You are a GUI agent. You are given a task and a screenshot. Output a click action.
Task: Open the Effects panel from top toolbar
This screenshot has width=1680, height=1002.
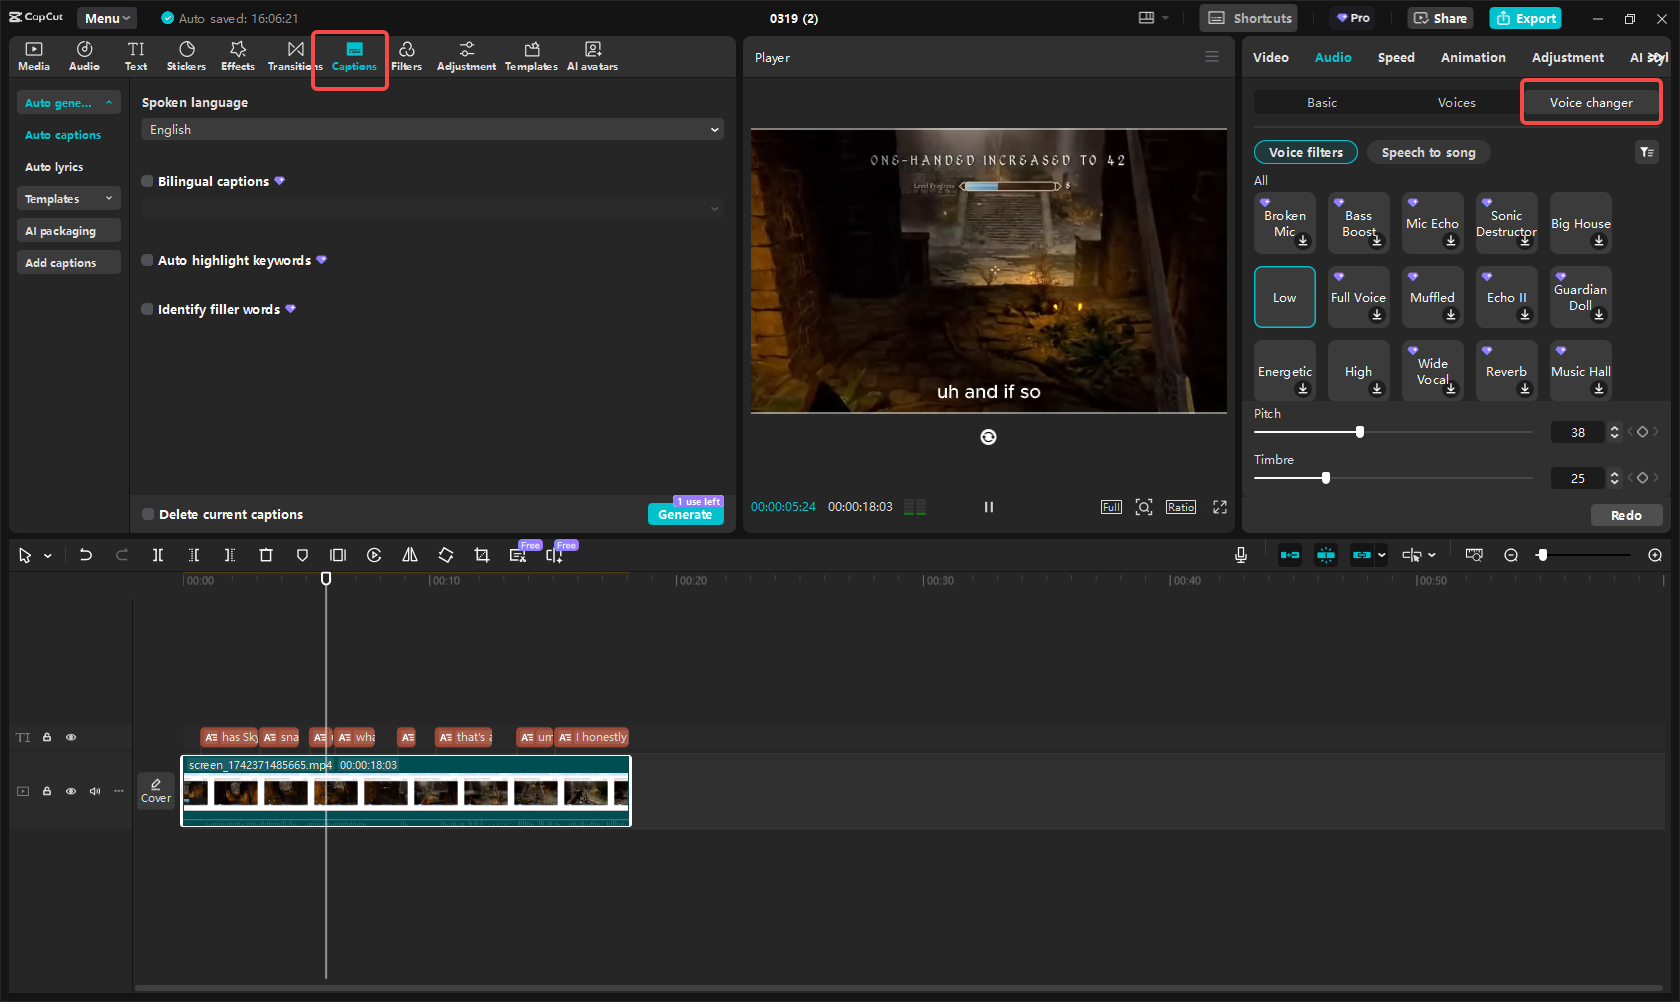[x=237, y=55]
